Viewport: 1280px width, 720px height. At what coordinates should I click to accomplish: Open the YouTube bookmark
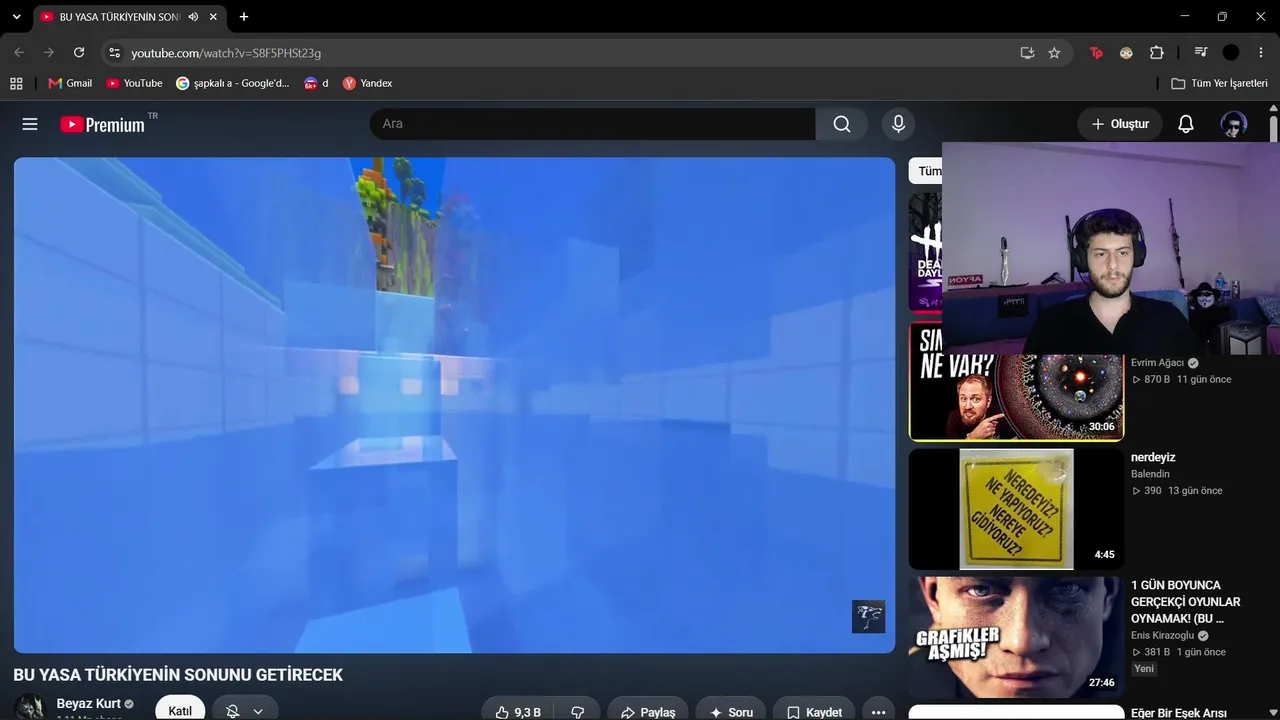134,84
